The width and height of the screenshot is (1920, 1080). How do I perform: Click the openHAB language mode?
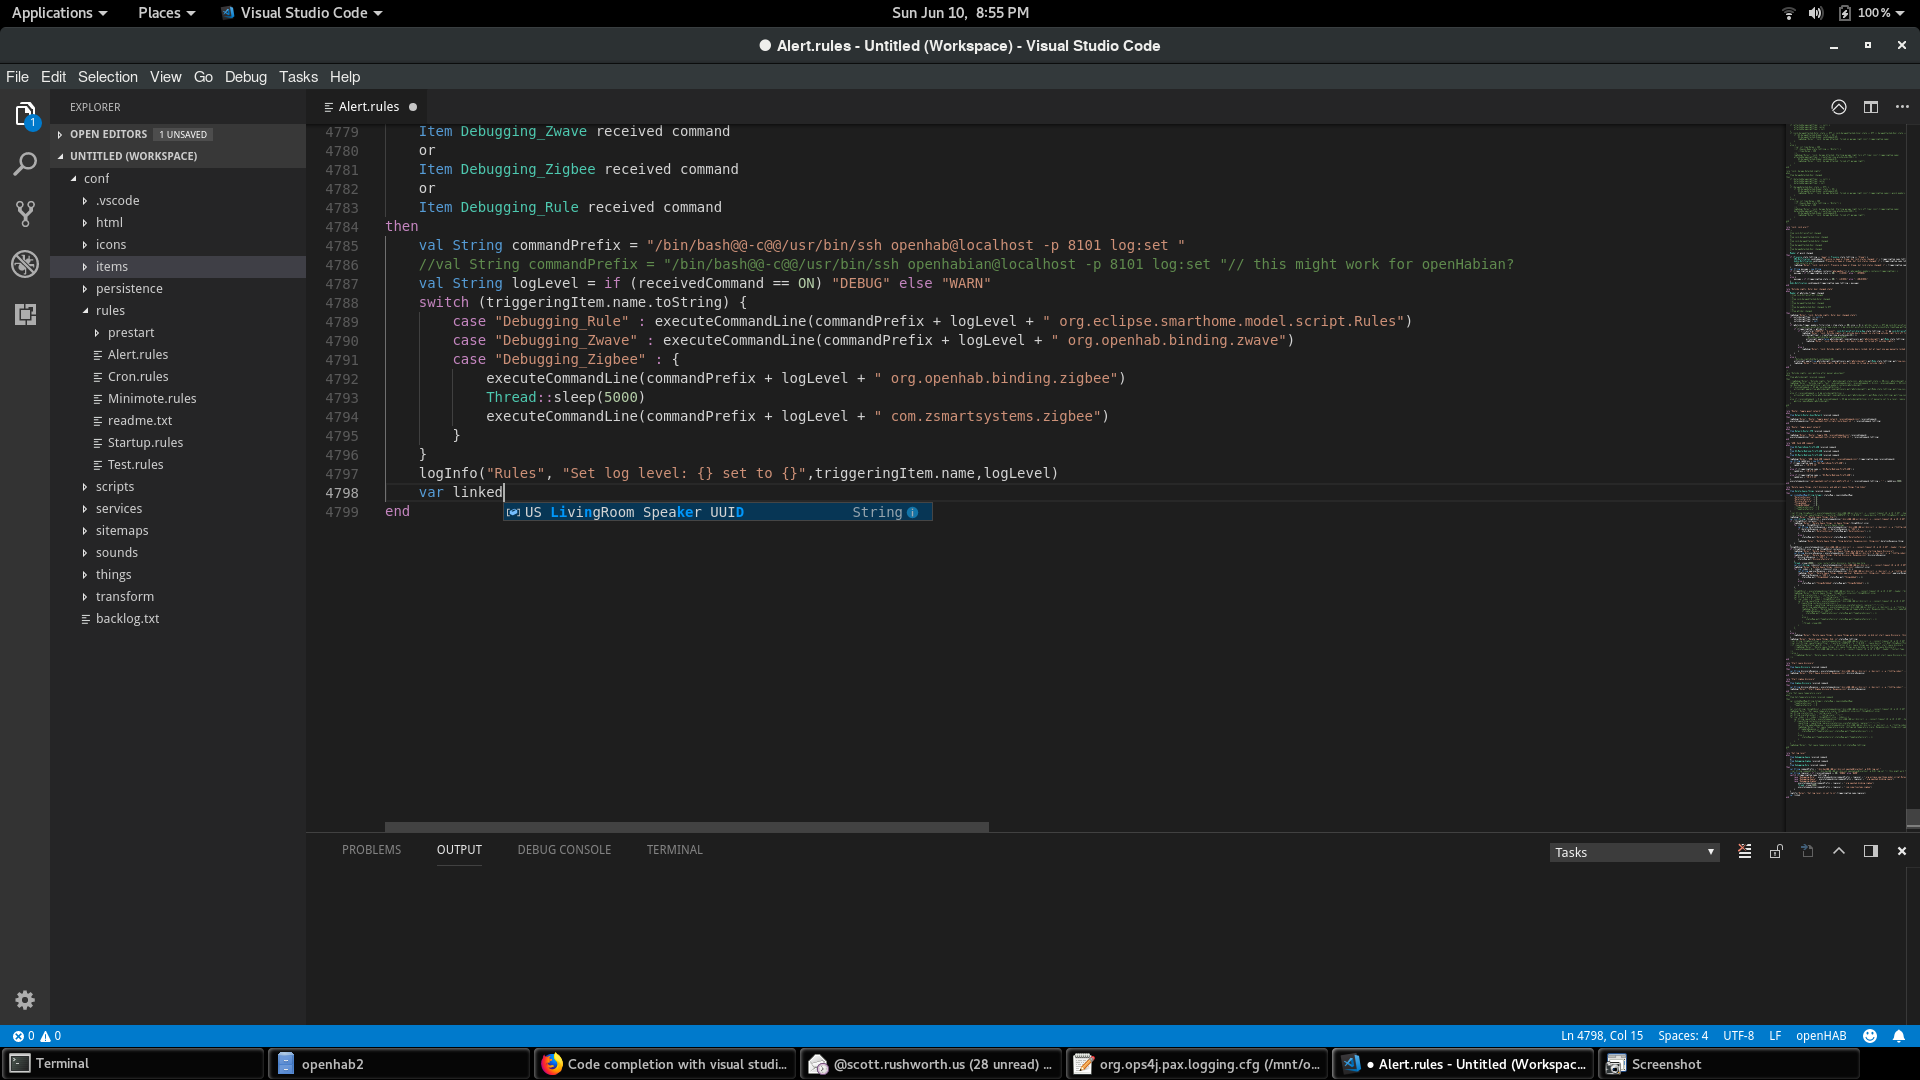1820,1036
